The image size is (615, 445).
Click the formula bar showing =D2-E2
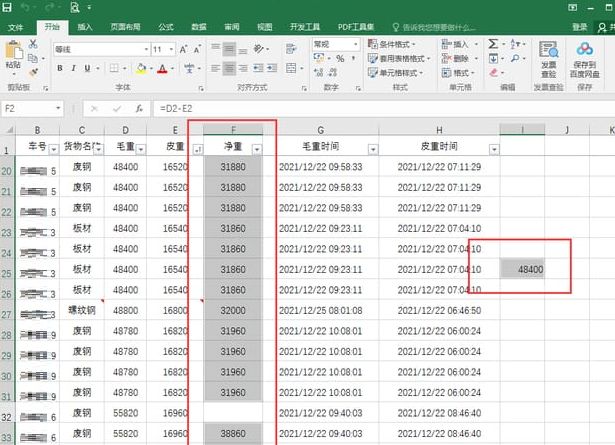coord(384,109)
